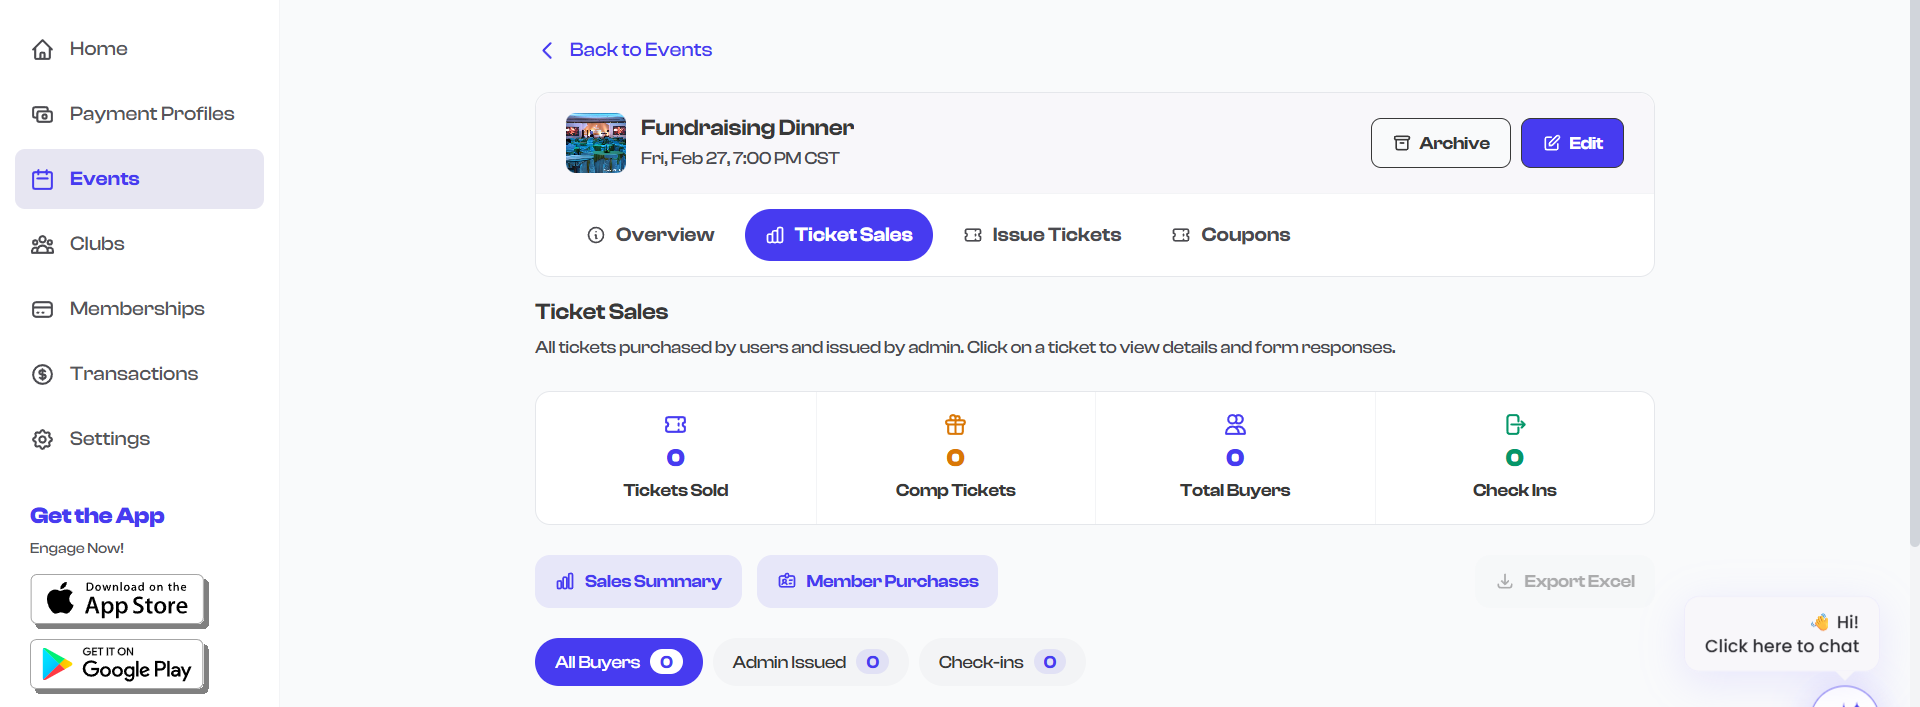
Task: Edit the Fundraising Dinner event
Action: pyautogui.click(x=1572, y=143)
